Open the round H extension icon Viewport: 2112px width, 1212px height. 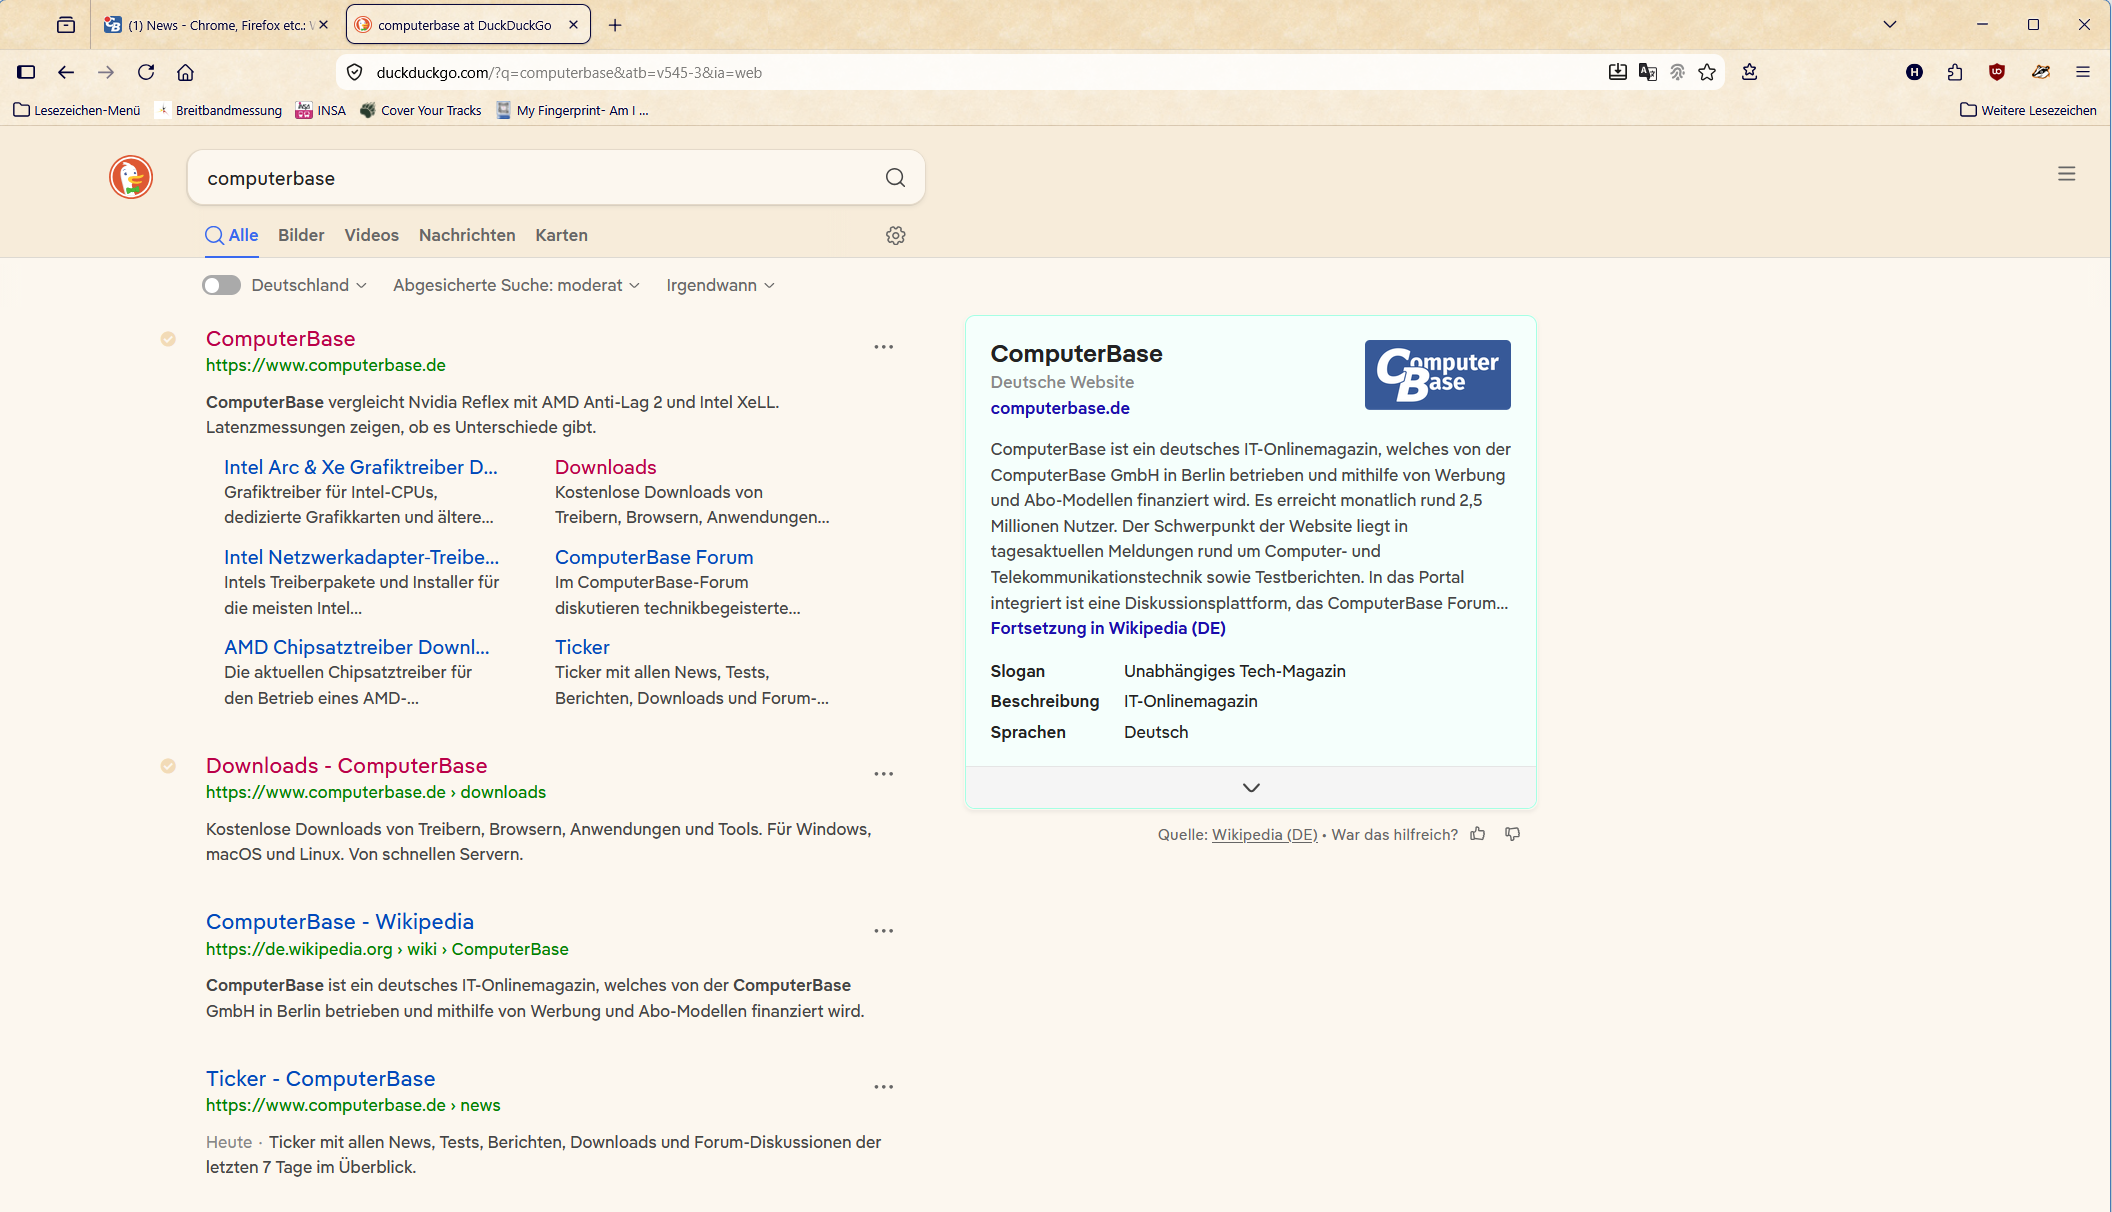[x=1914, y=72]
